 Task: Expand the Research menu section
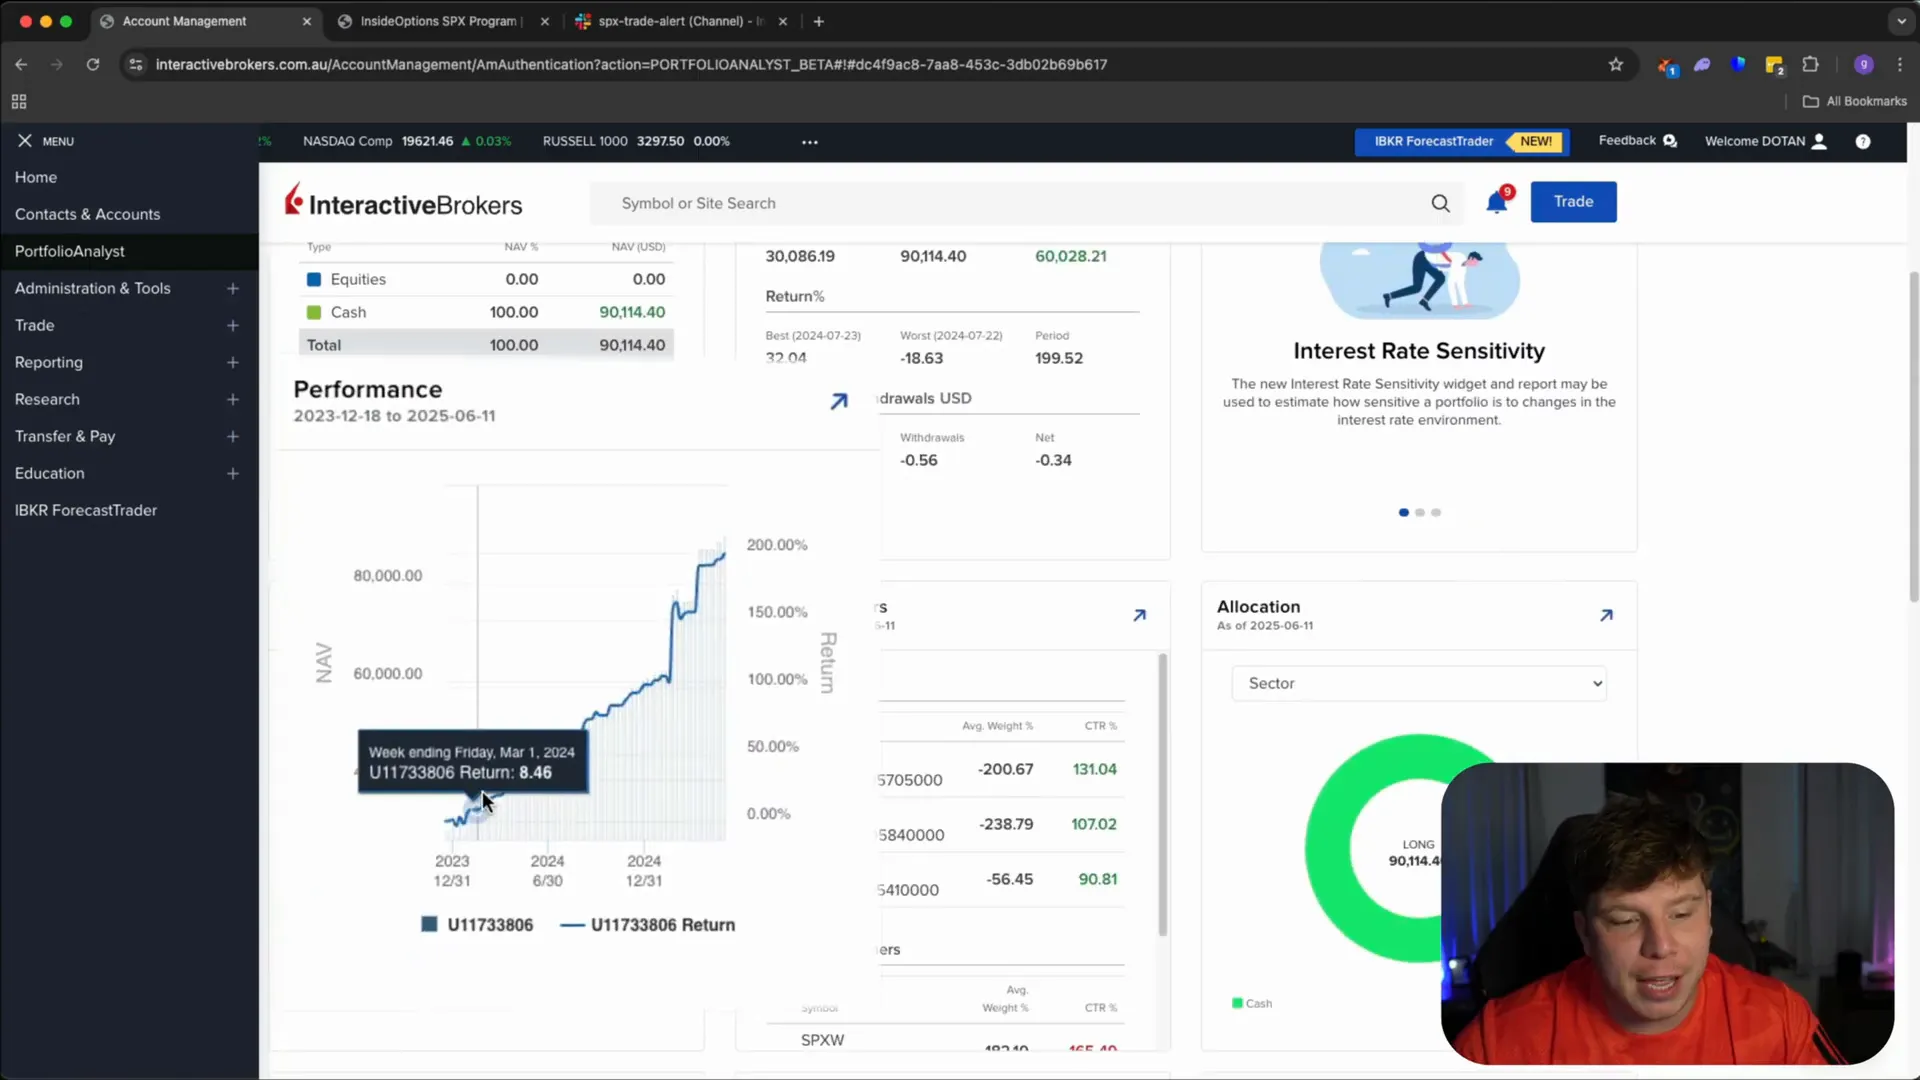click(232, 399)
